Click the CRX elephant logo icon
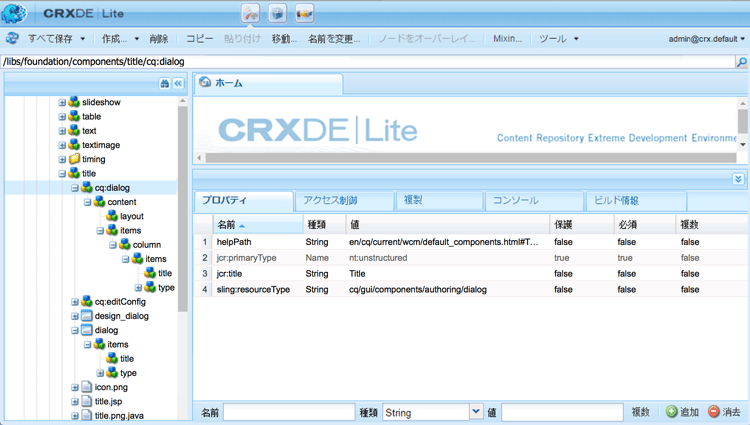The width and height of the screenshot is (750, 425). point(13,13)
